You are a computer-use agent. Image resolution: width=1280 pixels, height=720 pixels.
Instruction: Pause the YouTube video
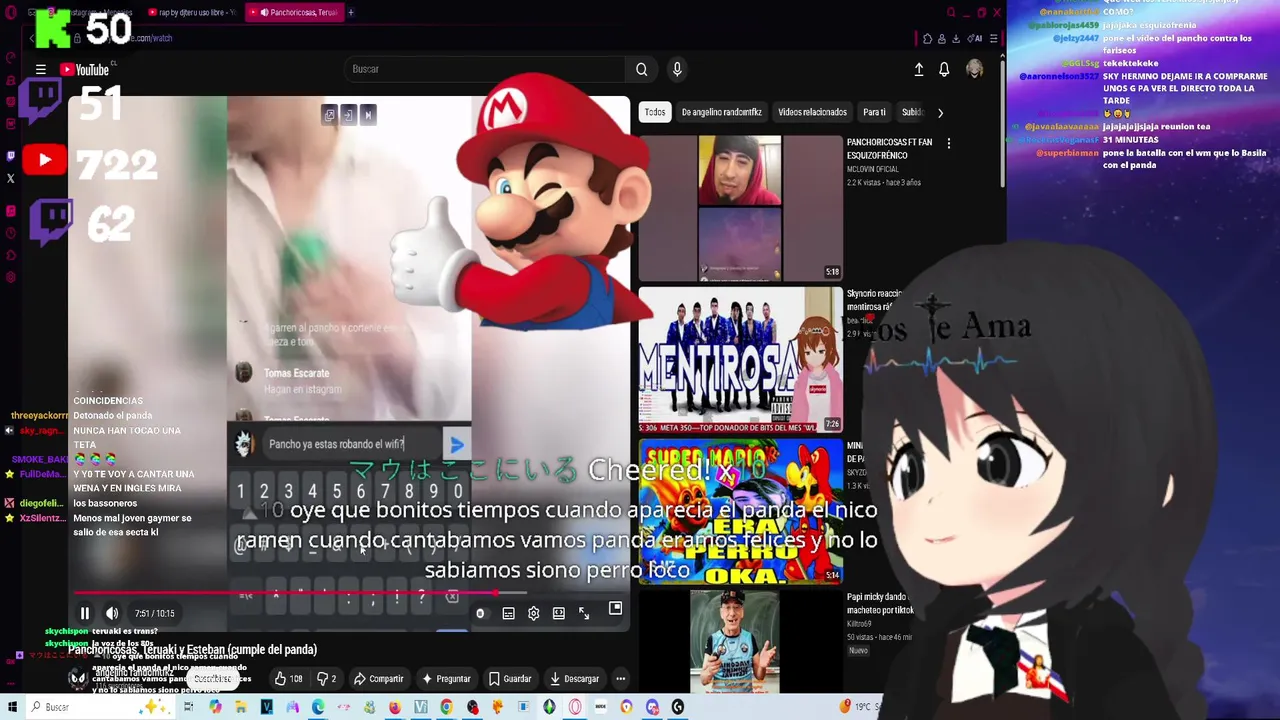(x=85, y=613)
